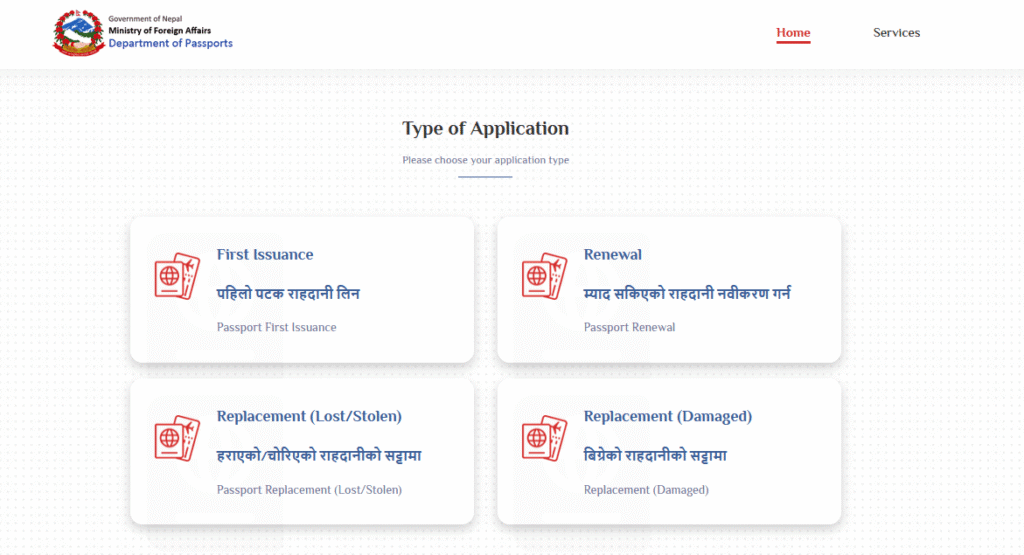Click the 'Passport Replacement (Lost/Stolen)' subtitle text
Image resolution: width=1024 pixels, height=555 pixels.
(x=309, y=490)
